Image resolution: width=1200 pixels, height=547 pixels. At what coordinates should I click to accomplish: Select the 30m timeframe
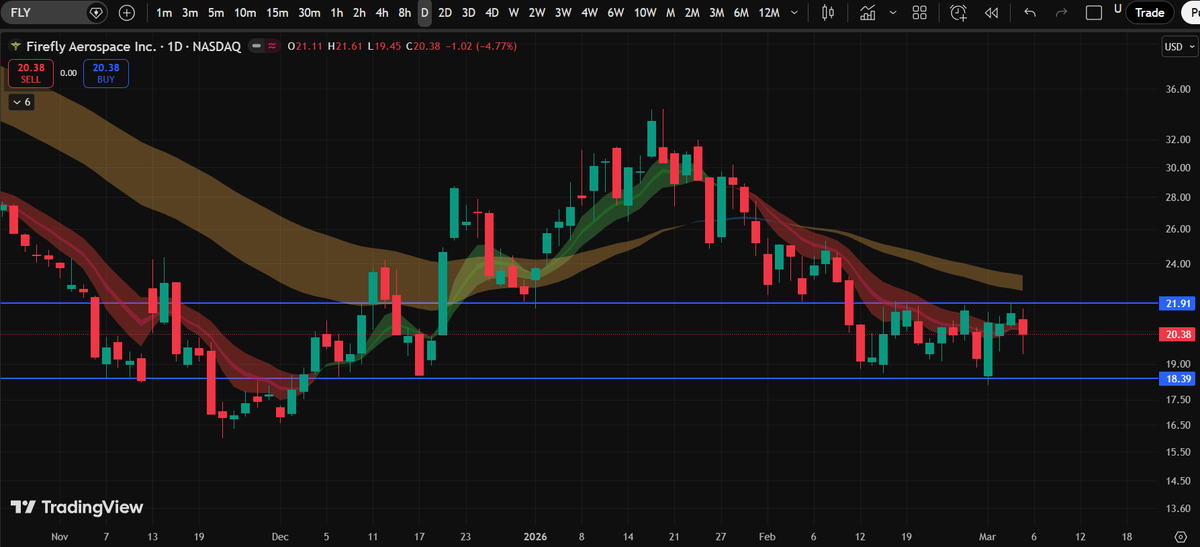coord(309,13)
